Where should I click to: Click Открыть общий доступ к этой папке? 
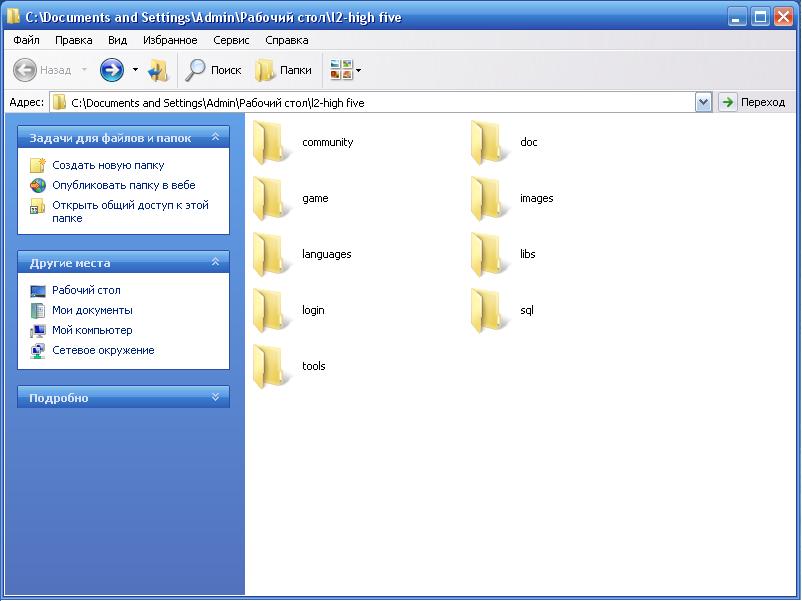click(130, 212)
